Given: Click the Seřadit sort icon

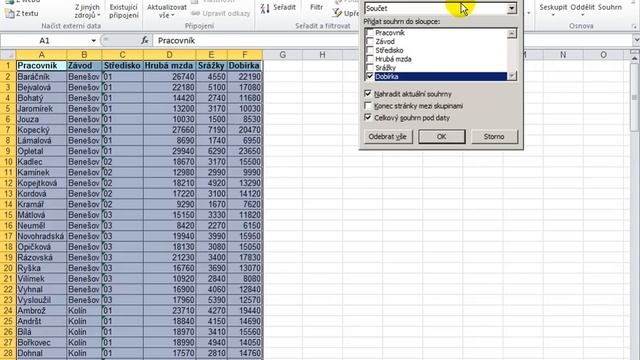Looking at the screenshot, I should [x=265, y=8].
